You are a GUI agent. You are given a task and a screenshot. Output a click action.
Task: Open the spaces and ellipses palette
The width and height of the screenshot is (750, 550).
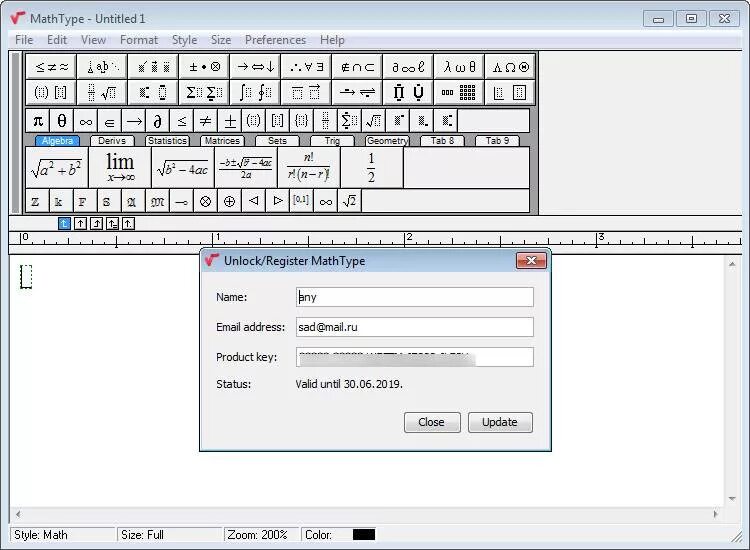tap(102, 66)
